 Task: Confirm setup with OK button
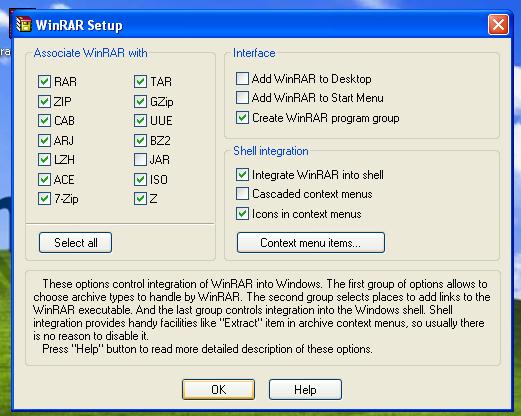(x=218, y=389)
